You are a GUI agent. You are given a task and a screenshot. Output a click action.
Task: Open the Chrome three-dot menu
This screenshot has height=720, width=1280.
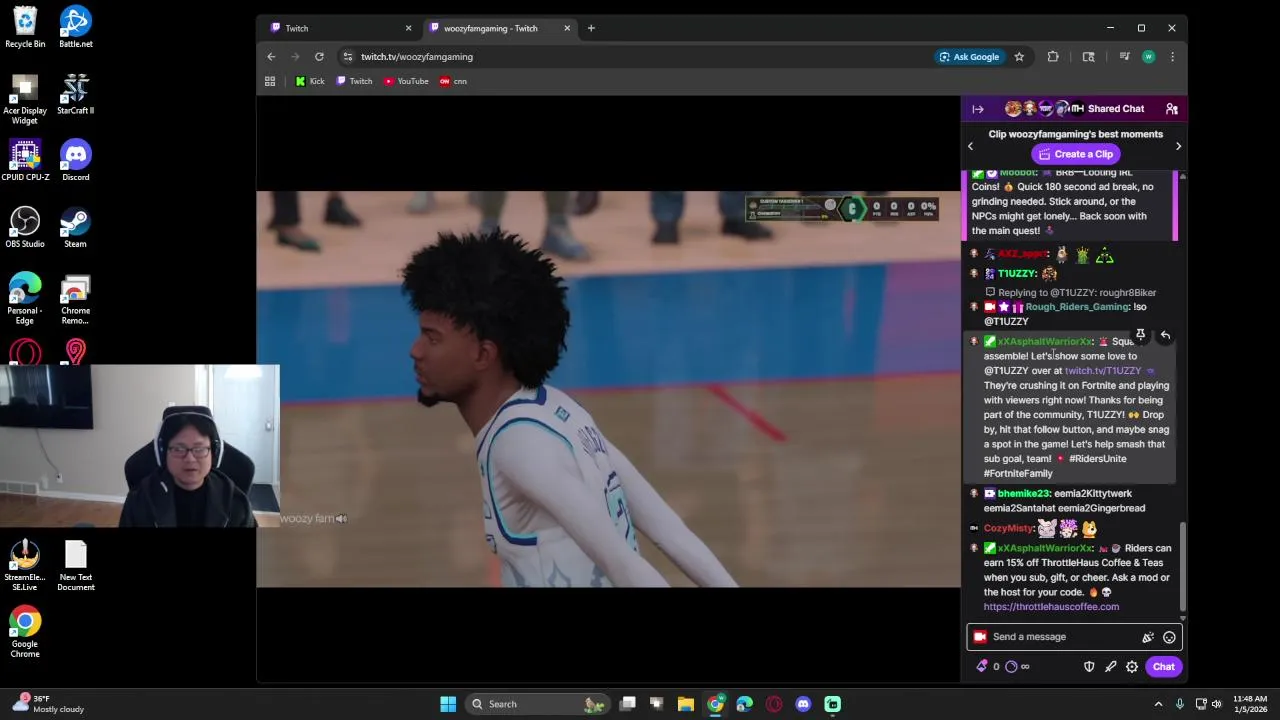tap(1172, 57)
